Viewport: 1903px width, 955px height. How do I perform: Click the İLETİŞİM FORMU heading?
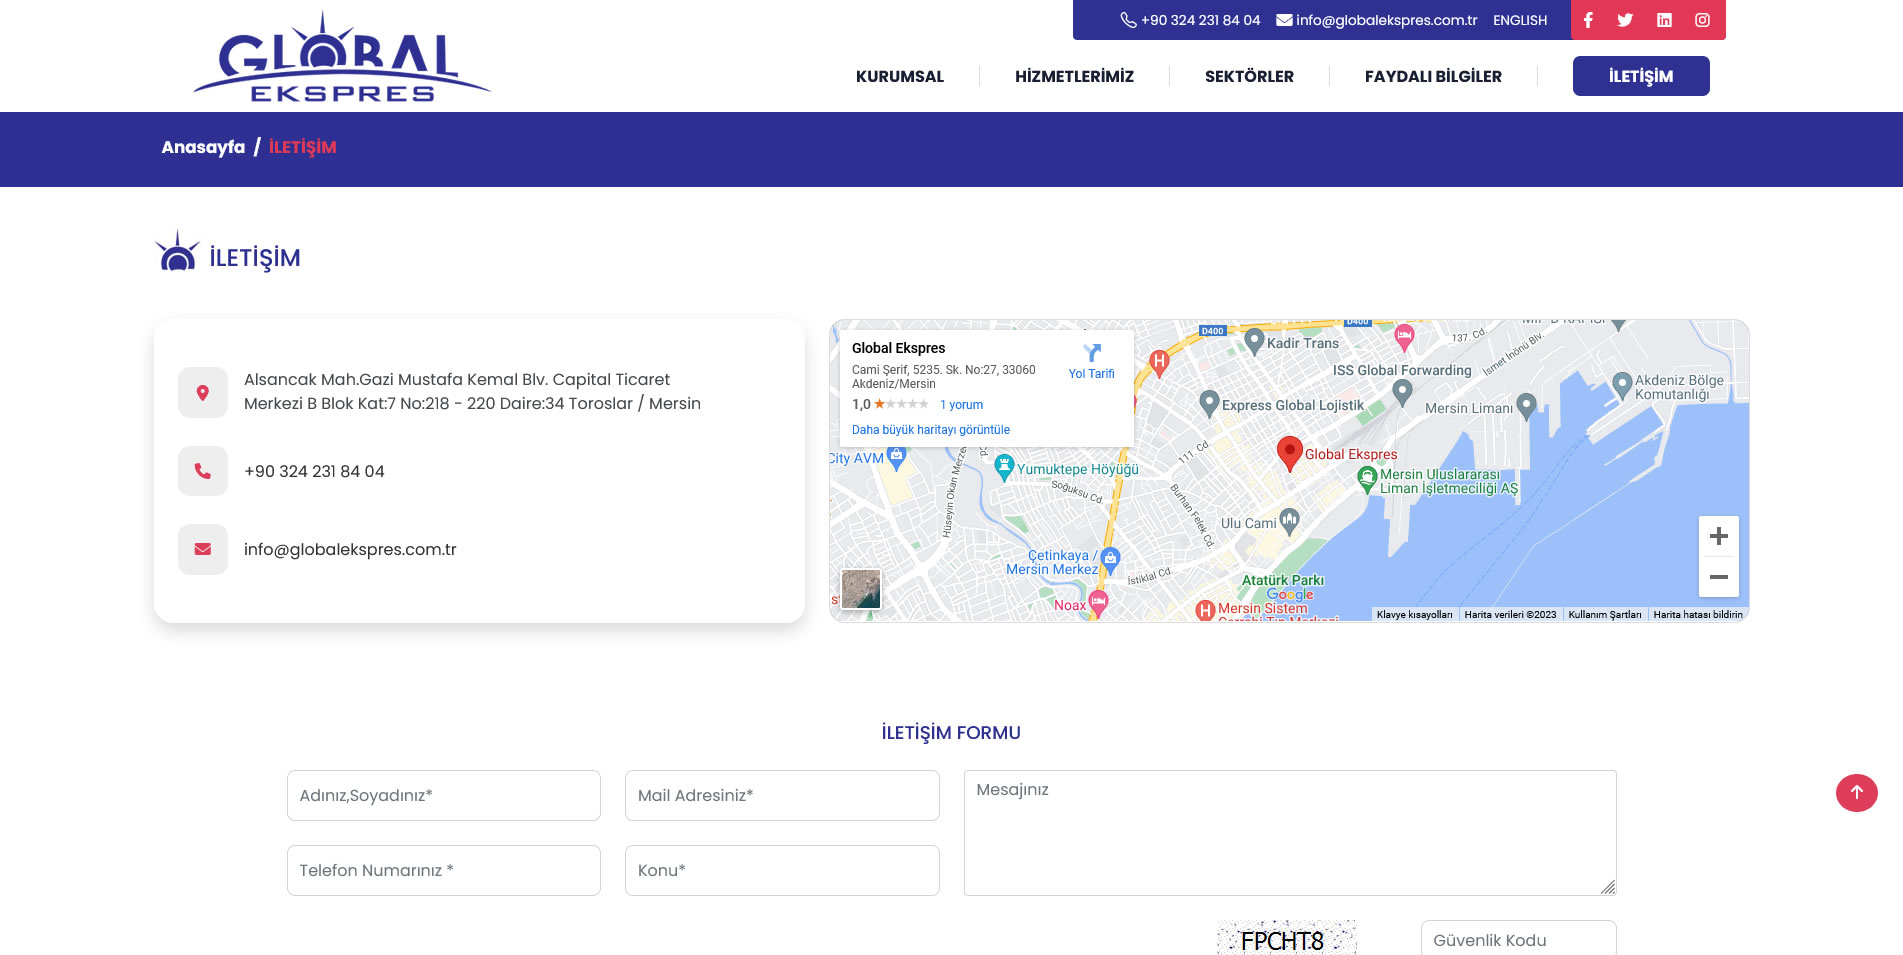click(951, 733)
